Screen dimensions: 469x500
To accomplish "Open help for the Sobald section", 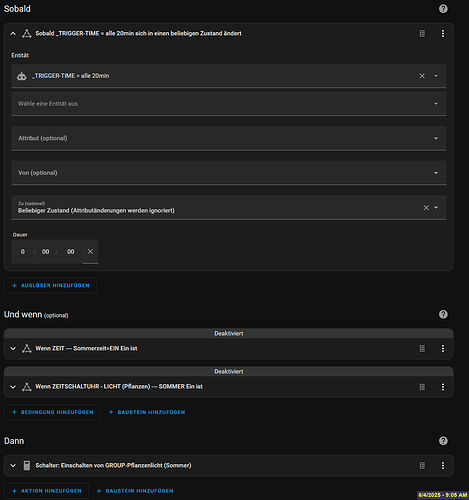I will (x=443, y=9).
